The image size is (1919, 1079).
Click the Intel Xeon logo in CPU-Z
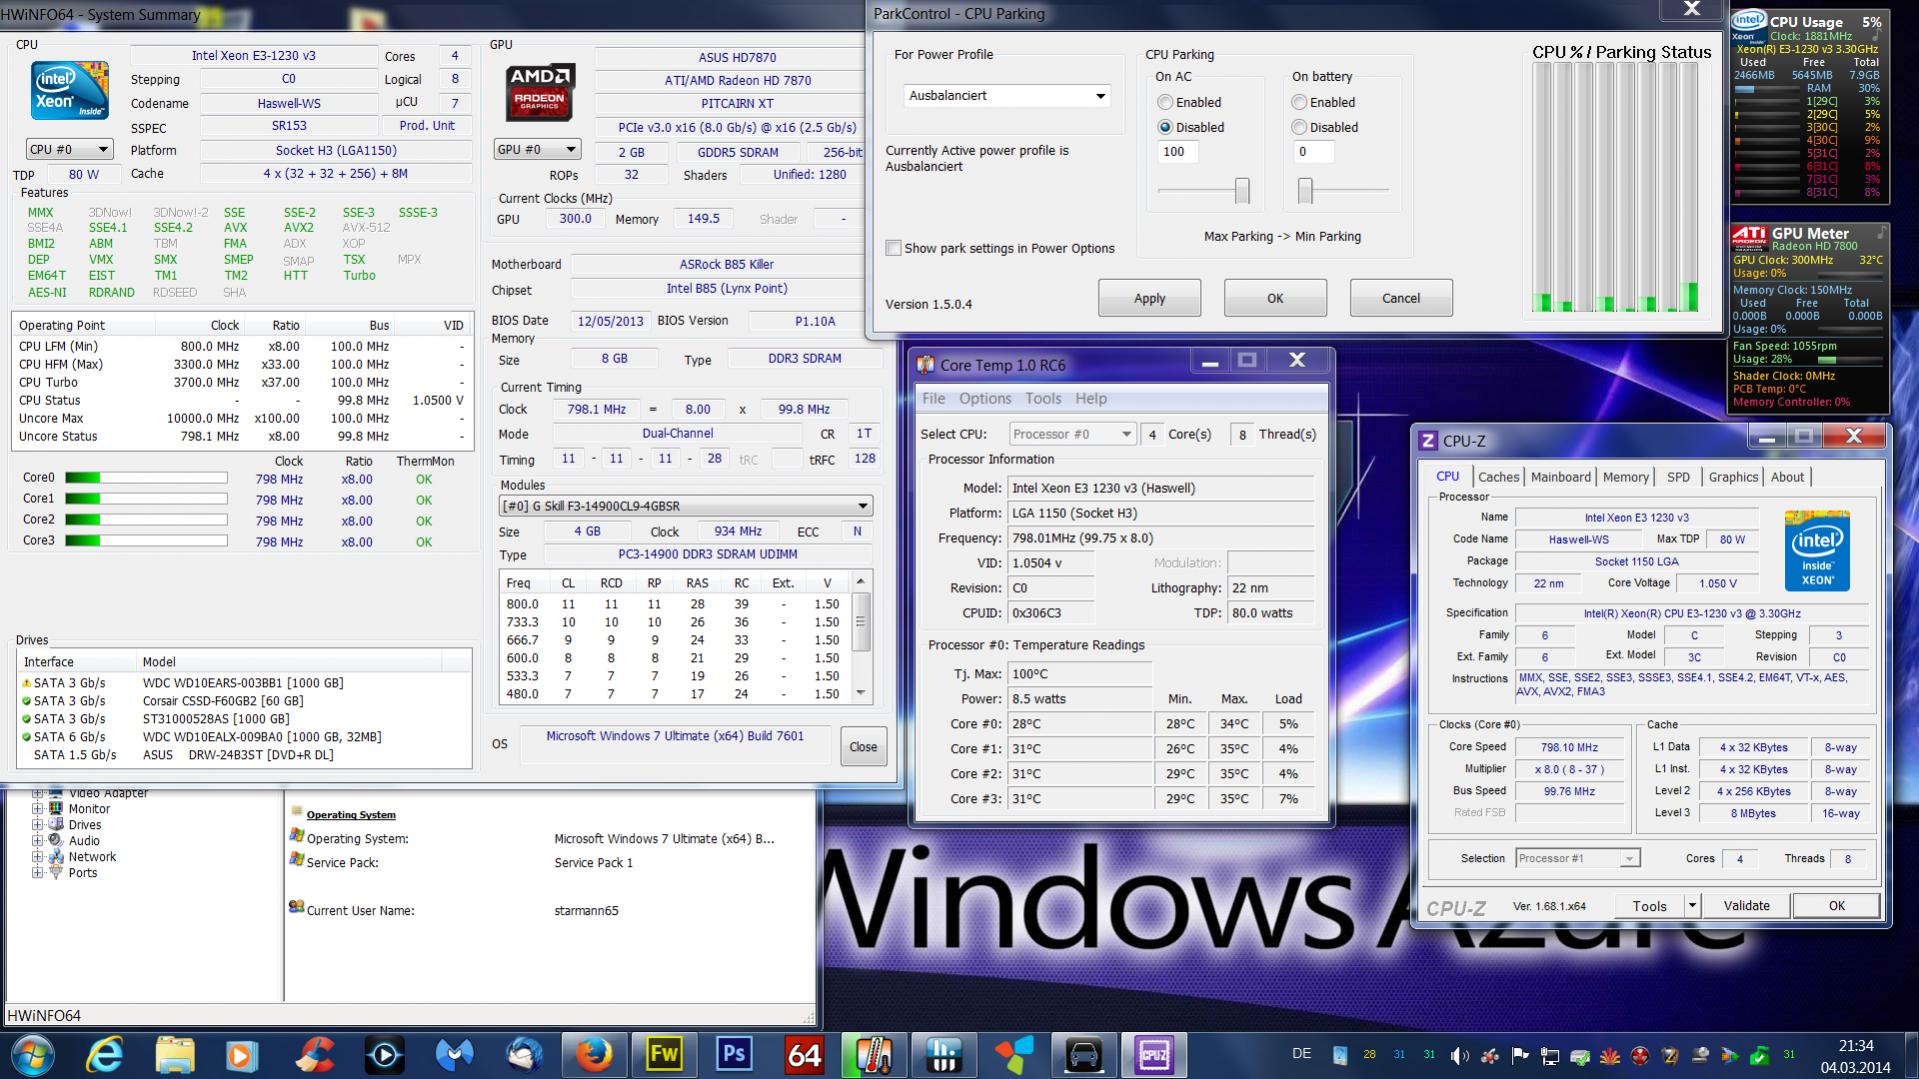pos(1817,551)
